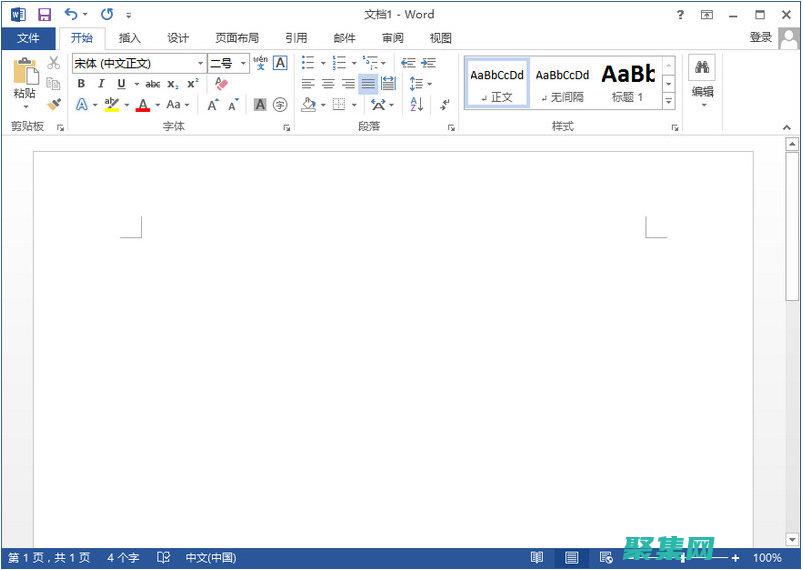Toggle Bold formatting
Screen dimensions: 803x570
tap(81, 84)
